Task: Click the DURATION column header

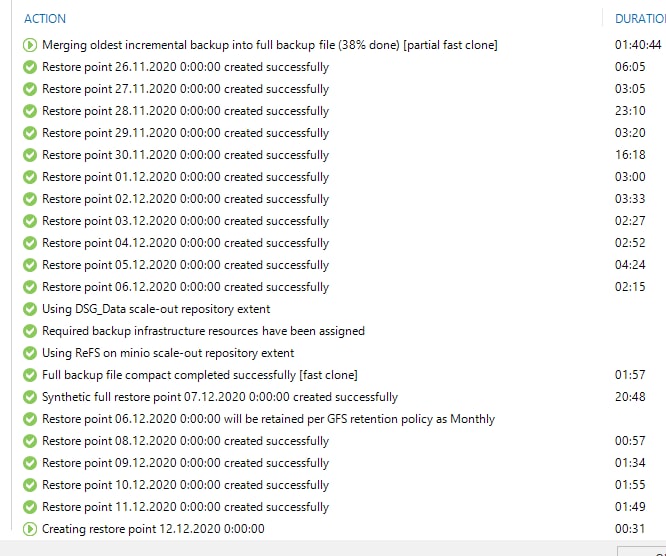Action: (x=639, y=18)
